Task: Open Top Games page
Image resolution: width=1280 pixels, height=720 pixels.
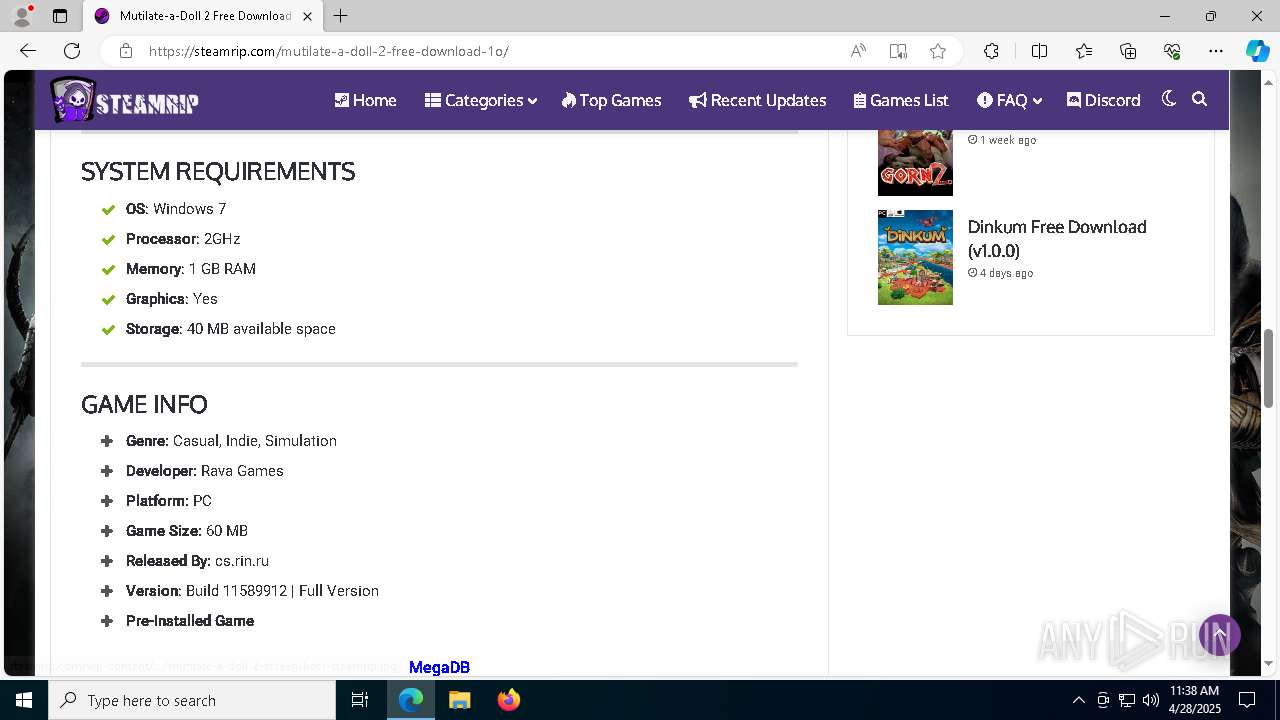Action: pyautogui.click(x=611, y=100)
